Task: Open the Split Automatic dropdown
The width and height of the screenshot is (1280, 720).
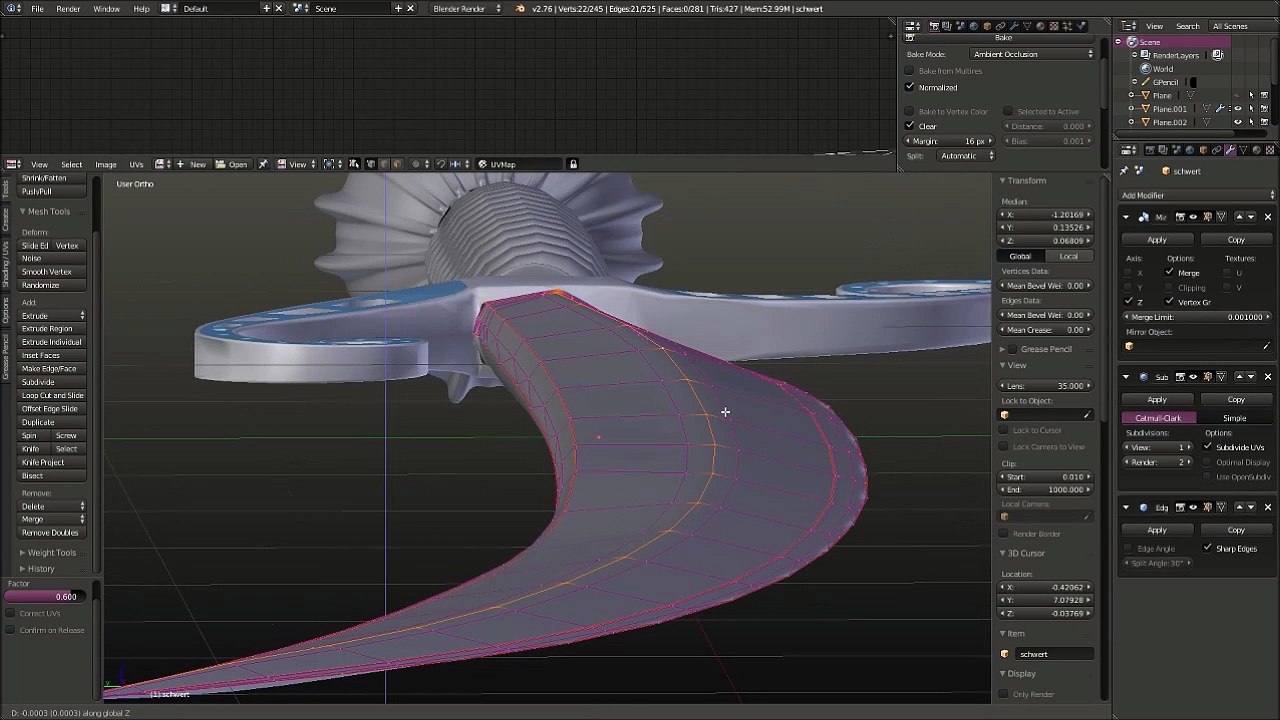Action: tap(966, 156)
